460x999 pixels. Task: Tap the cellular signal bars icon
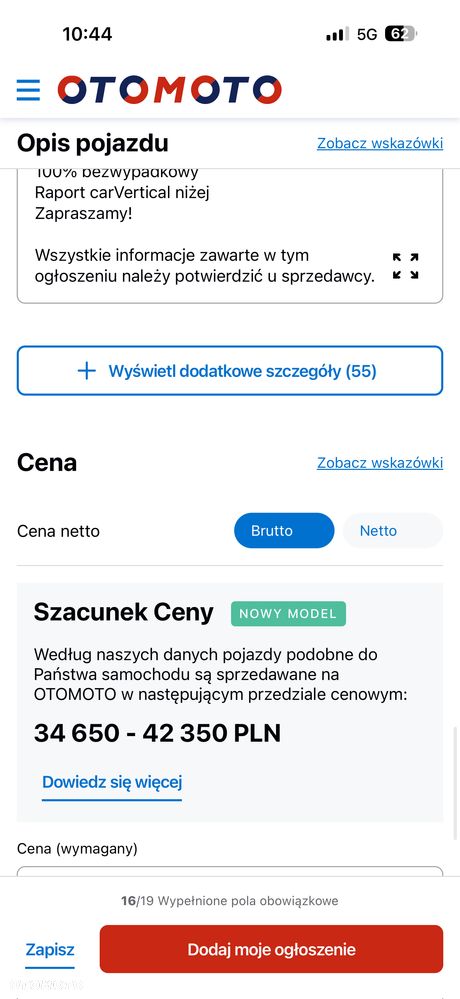click(x=337, y=34)
